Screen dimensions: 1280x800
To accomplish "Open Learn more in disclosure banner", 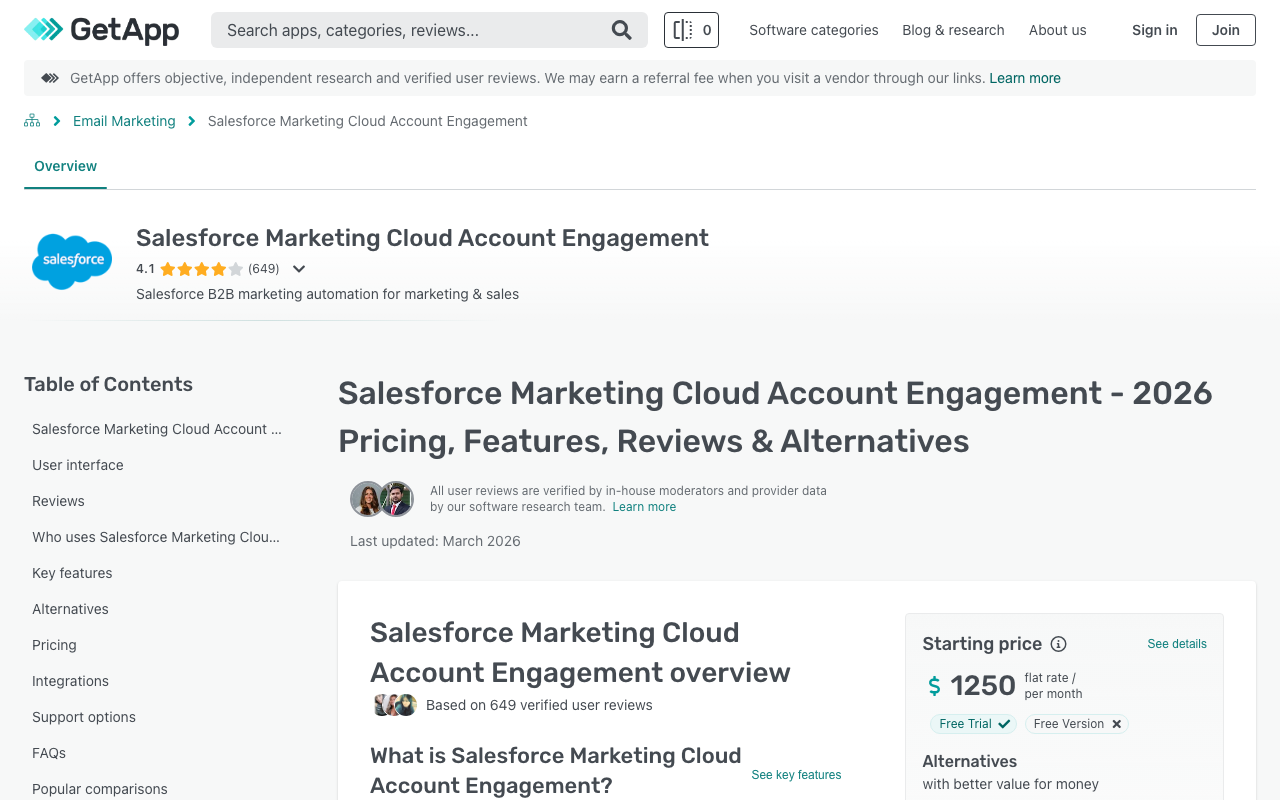I will pos(1025,78).
